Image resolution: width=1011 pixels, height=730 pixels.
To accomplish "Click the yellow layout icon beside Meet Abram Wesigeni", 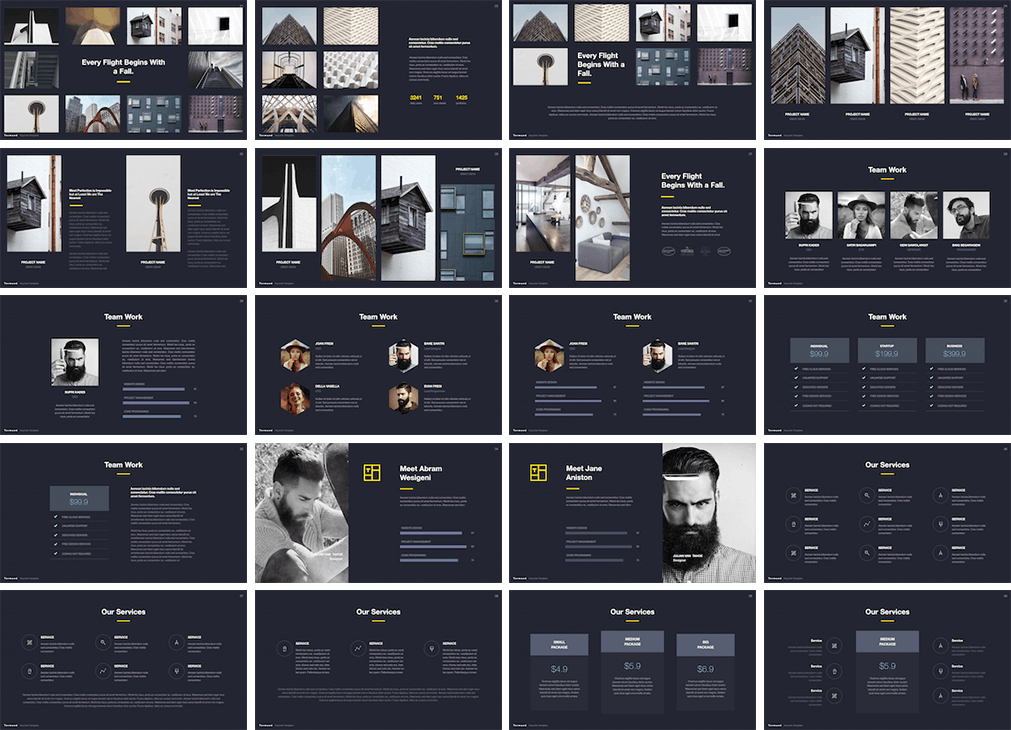I will coord(372,473).
